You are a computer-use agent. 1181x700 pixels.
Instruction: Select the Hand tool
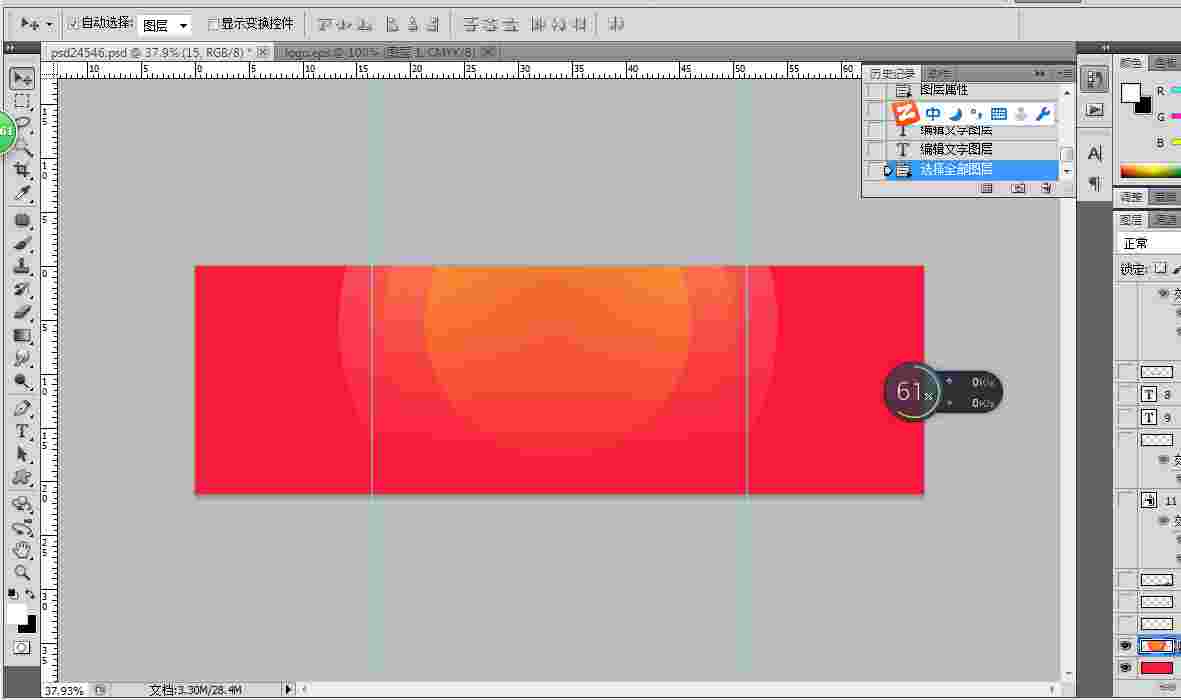pyautogui.click(x=22, y=550)
